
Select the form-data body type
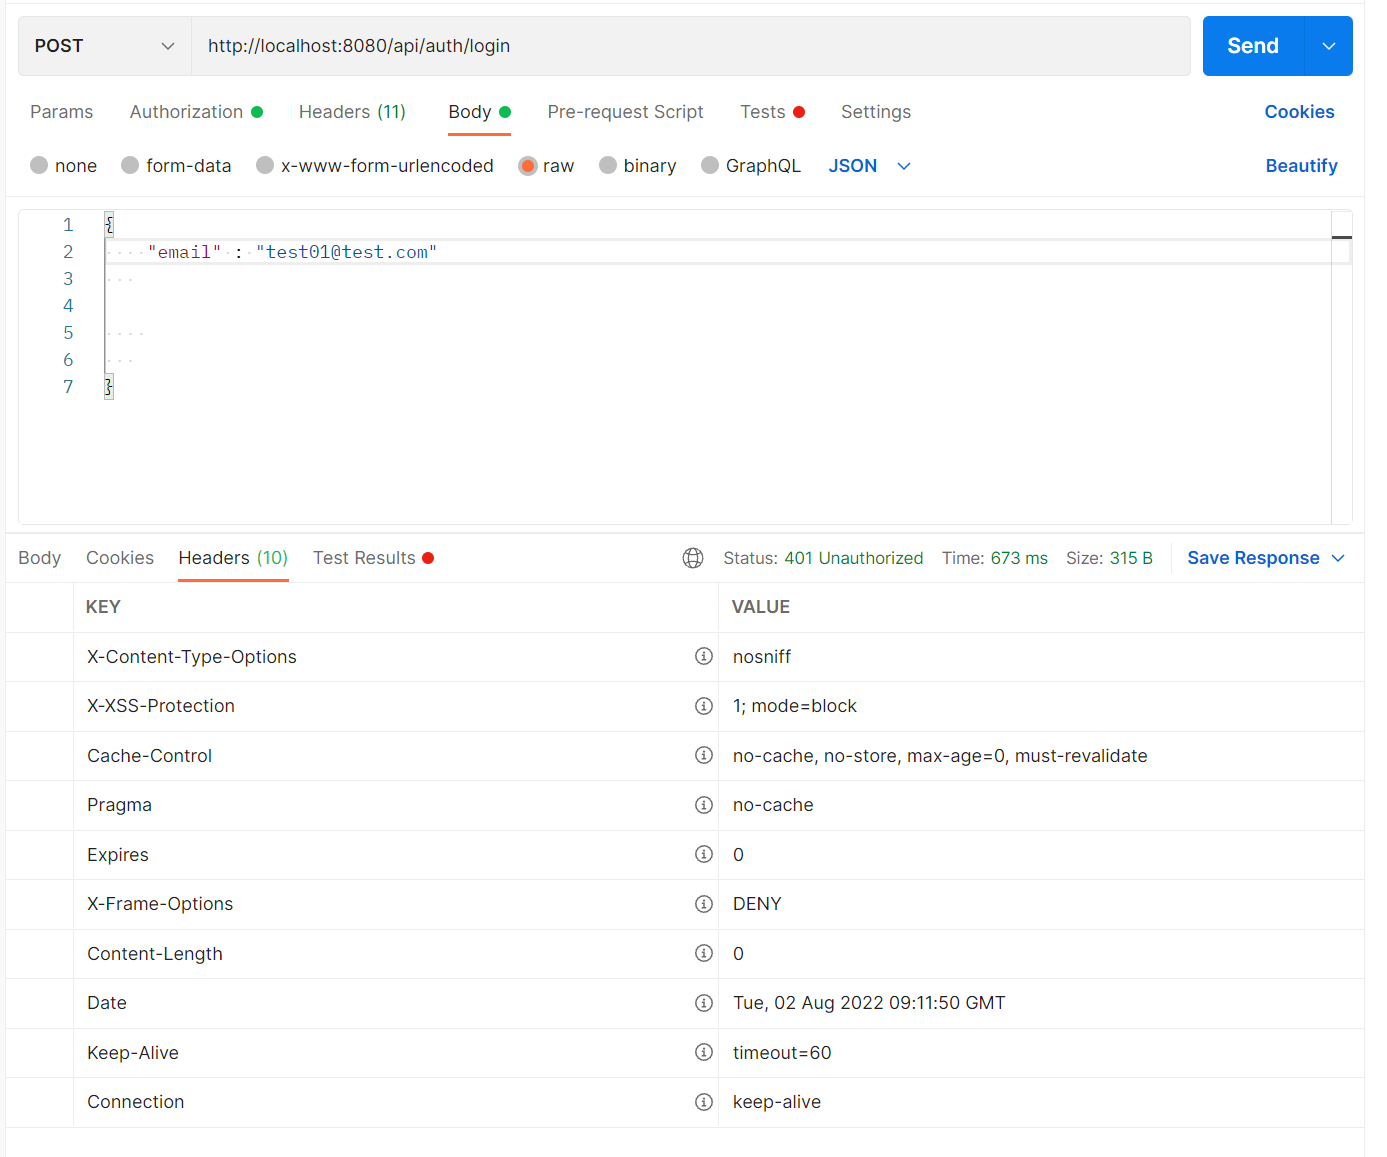(x=130, y=165)
